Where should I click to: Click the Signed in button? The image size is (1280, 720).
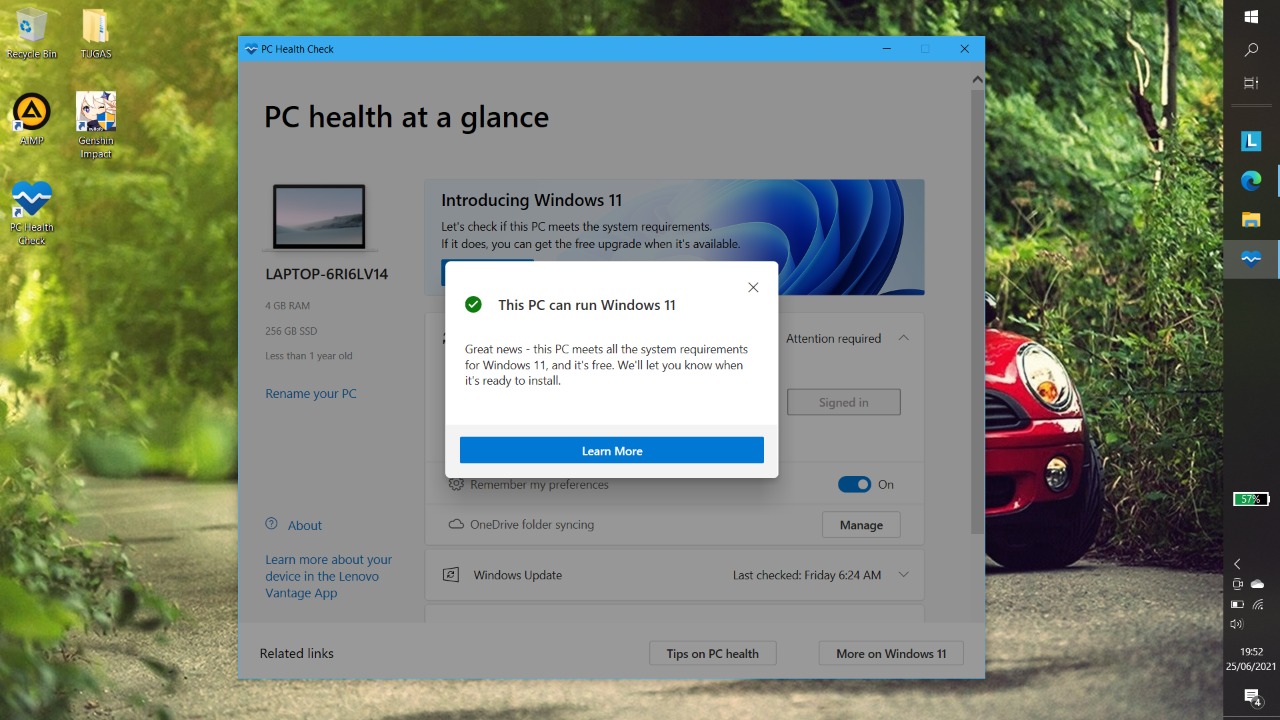pos(844,402)
